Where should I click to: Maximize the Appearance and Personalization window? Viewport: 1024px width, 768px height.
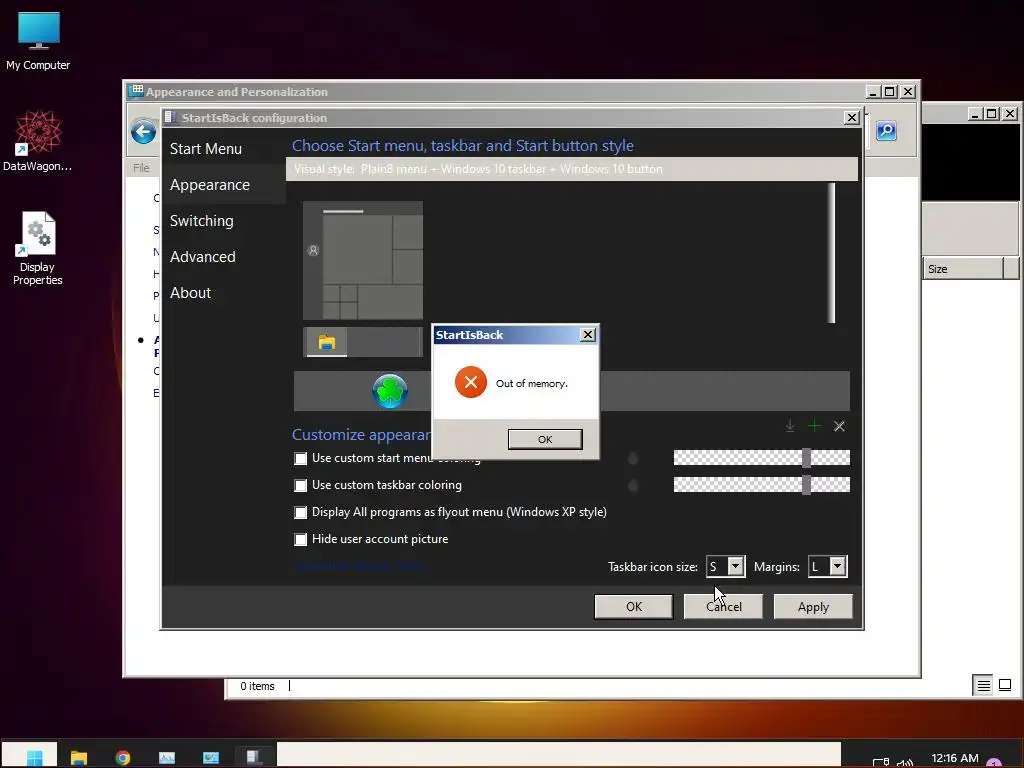point(889,91)
